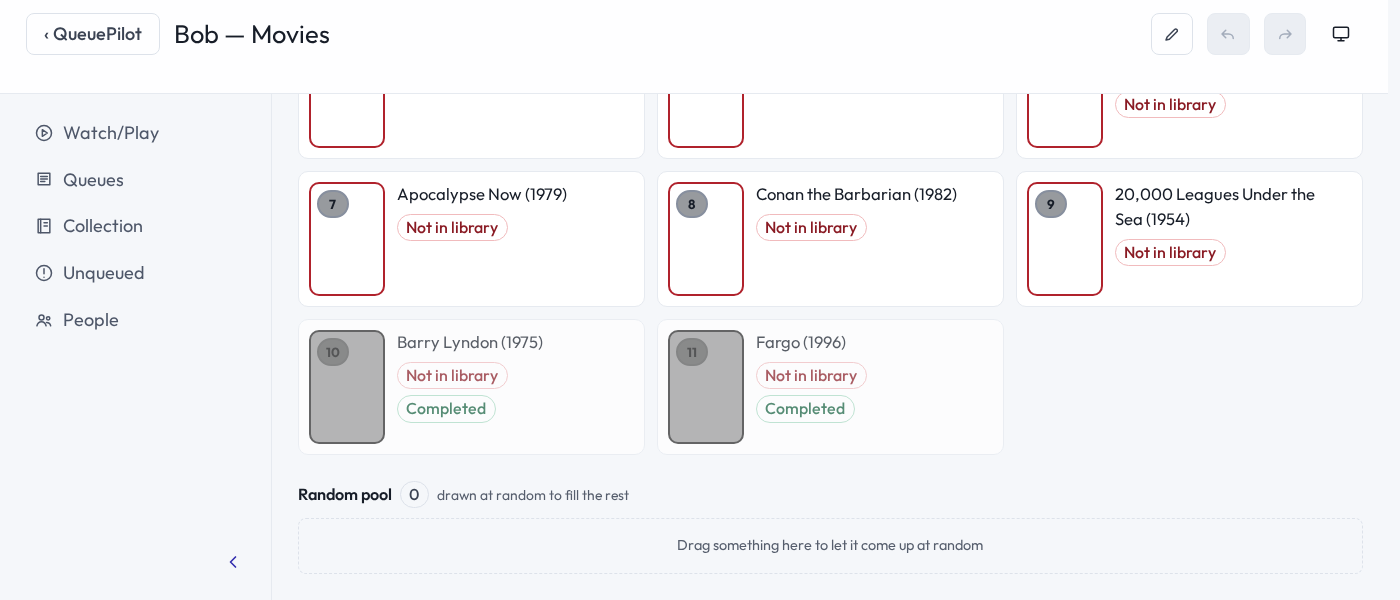Click the undo arrow icon
The height and width of the screenshot is (600, 1400).
point(1228,34)
